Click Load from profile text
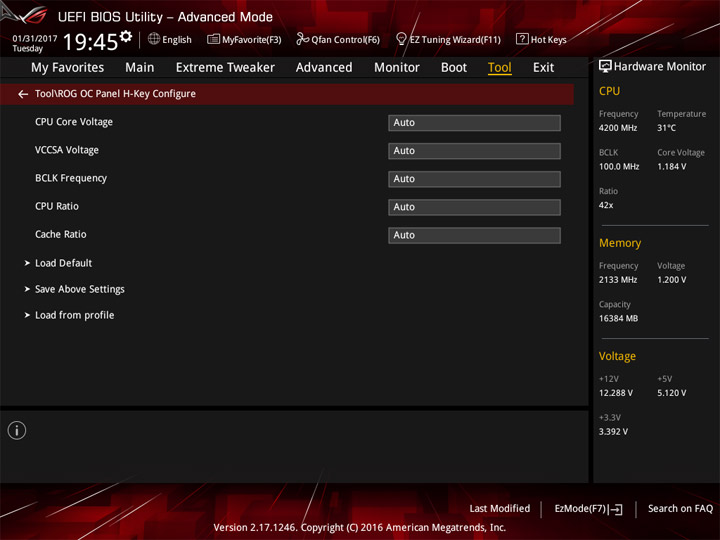Viewport: 720px width, 540px height. click(74, 315)
